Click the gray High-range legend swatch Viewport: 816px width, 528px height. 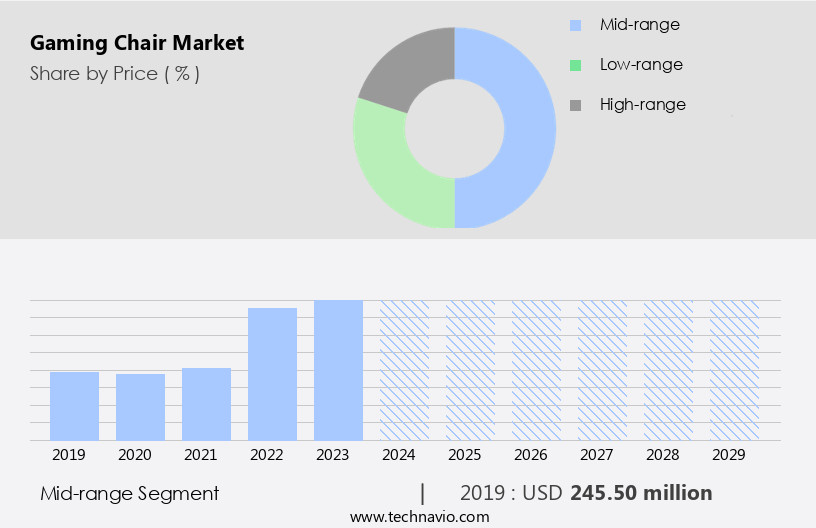click(575, 105)
